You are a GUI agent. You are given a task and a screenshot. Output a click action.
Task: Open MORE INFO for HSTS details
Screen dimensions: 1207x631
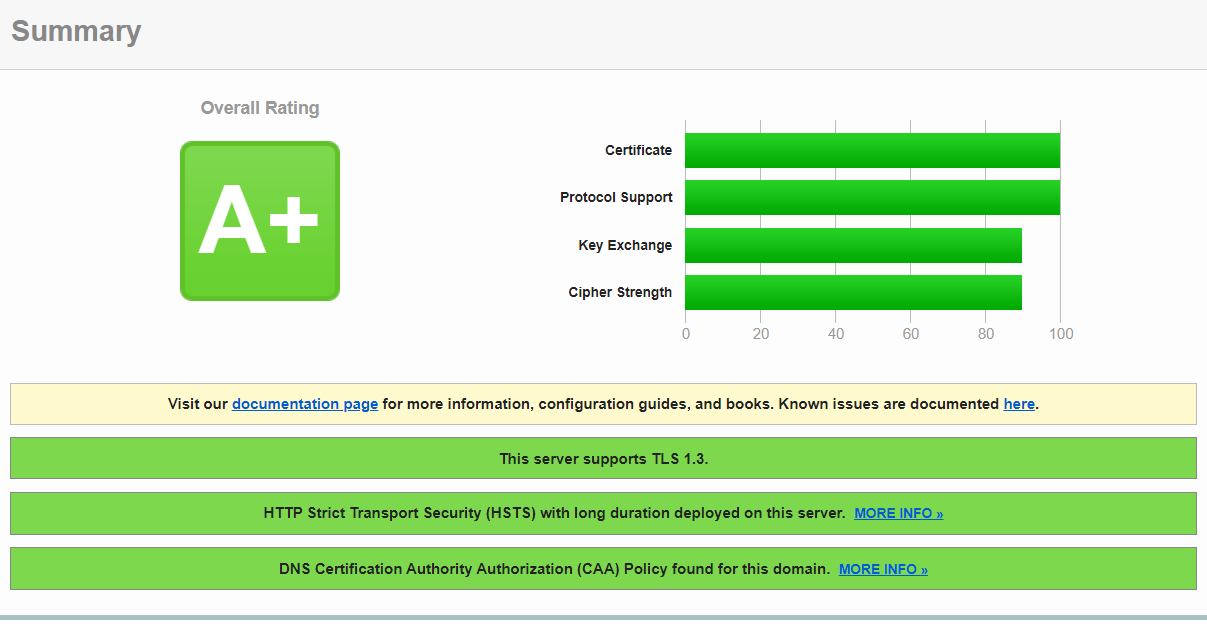click(898, 512)
